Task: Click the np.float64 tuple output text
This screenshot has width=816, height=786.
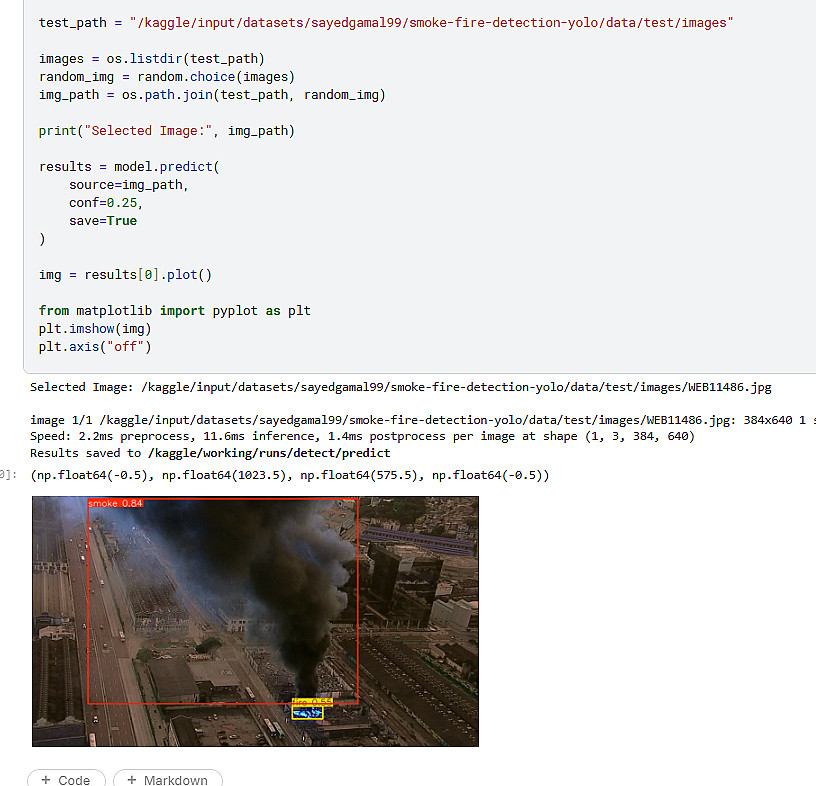Action: pyautogui.click(x=289, y=475)
